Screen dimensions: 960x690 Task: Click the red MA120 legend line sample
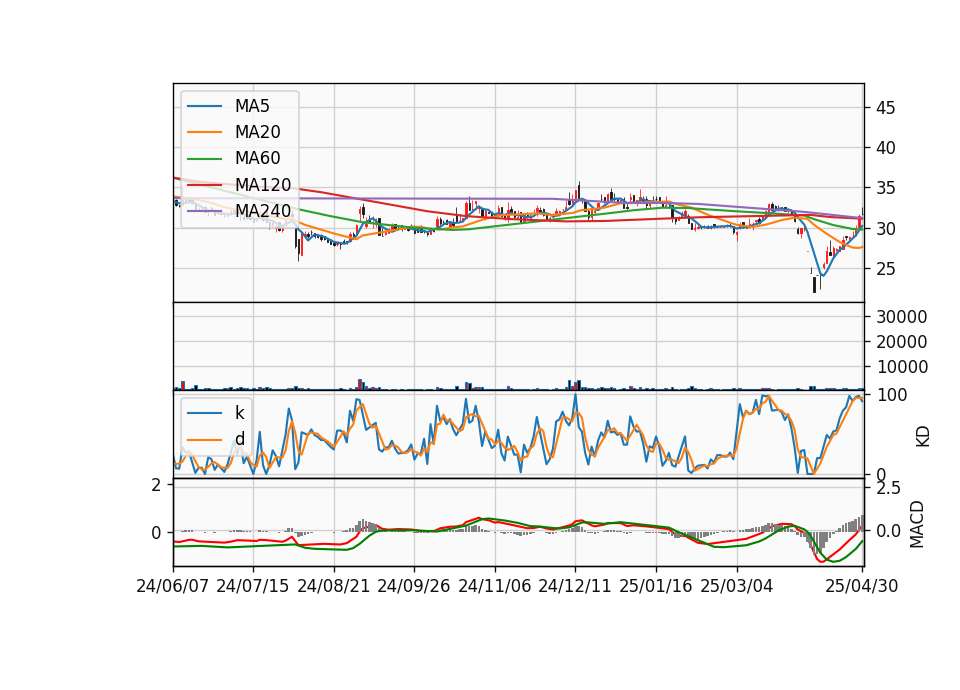[204, 185]
